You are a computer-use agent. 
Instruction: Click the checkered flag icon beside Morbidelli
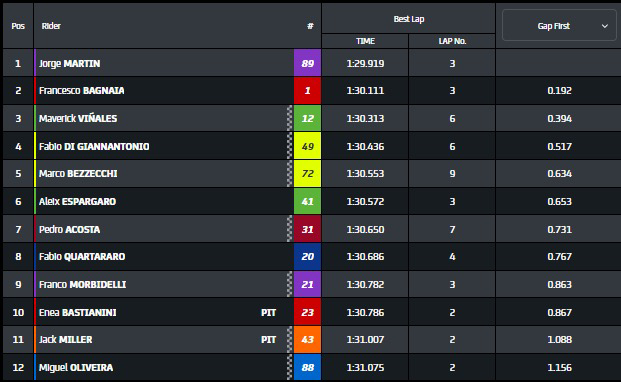point(290,284)
